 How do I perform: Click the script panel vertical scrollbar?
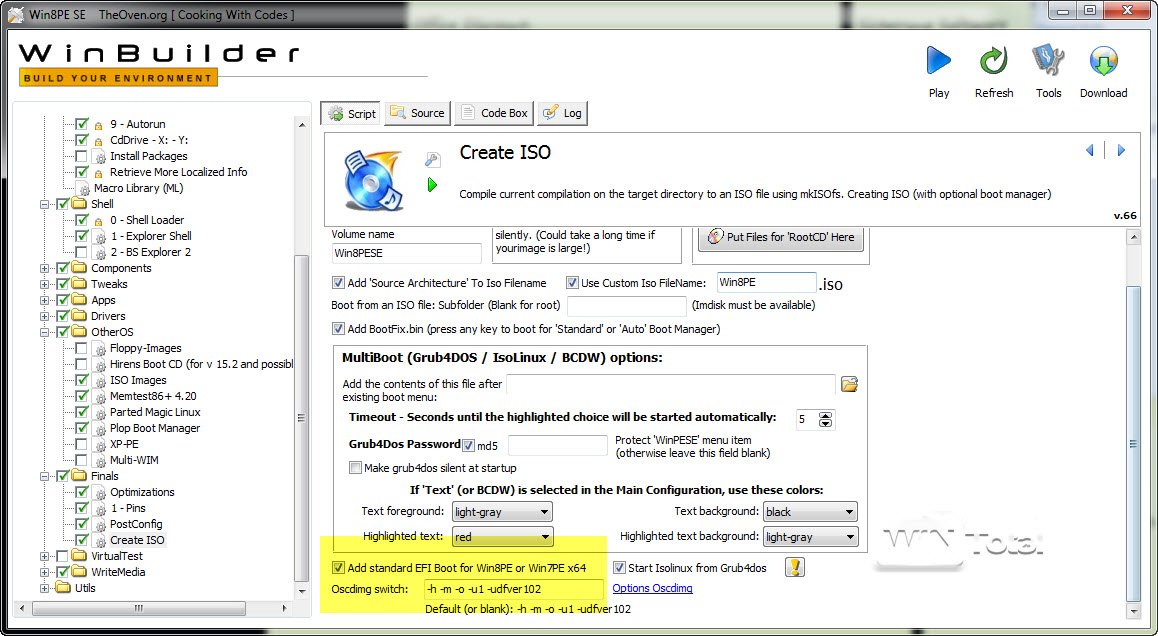1134,443
